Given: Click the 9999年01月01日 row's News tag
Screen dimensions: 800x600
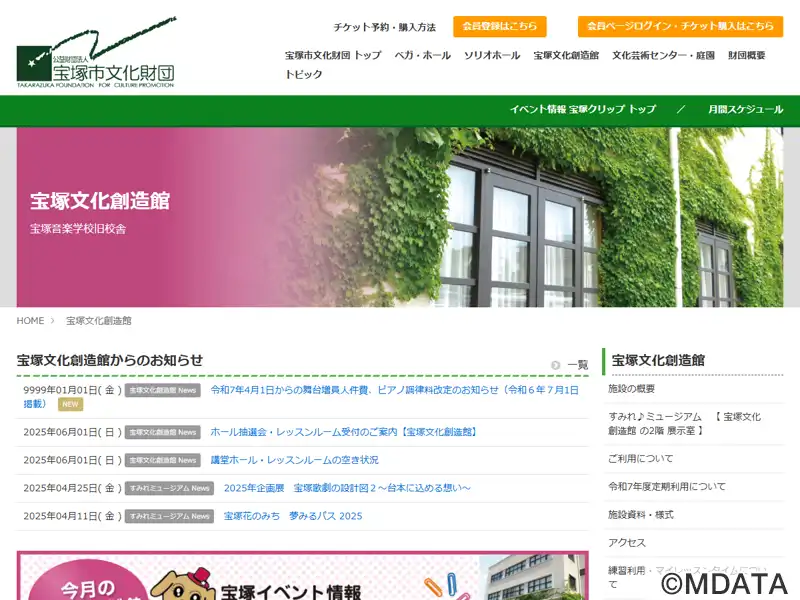Looking at the screenshot, I should point(163,390).
